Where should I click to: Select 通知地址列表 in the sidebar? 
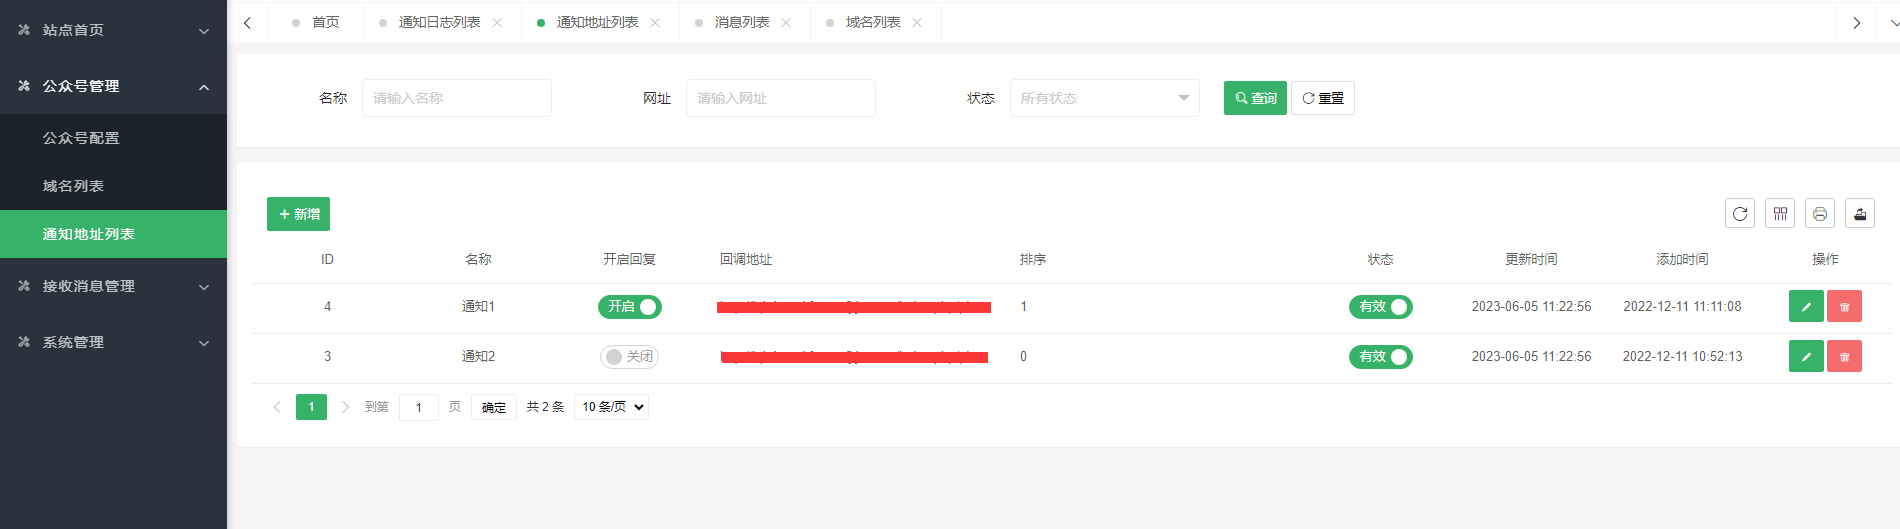coord(113,234)
